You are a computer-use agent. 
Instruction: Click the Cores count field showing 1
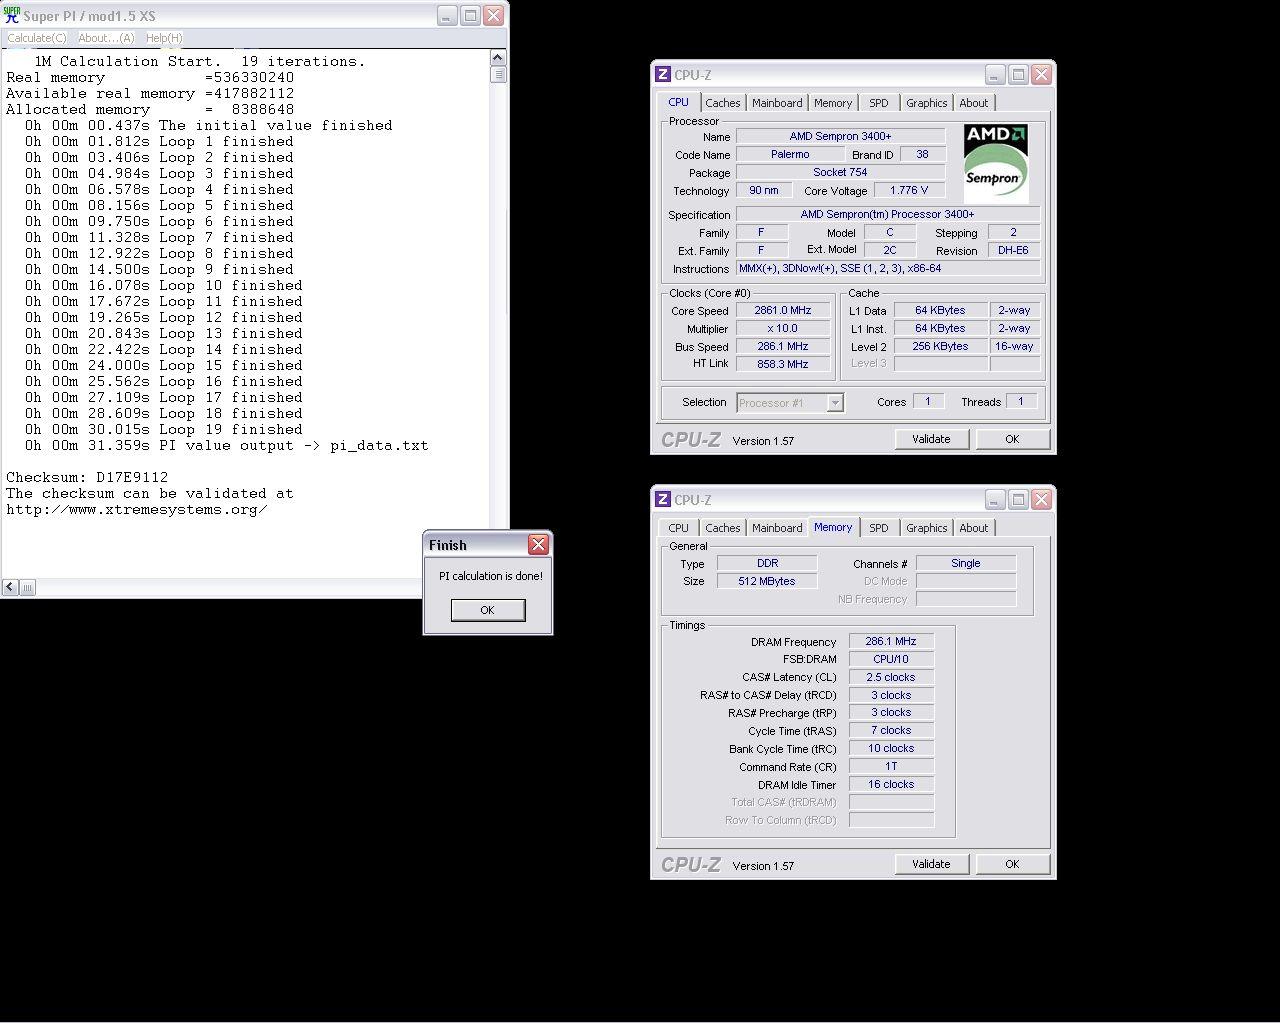click(x=927, y=401)
